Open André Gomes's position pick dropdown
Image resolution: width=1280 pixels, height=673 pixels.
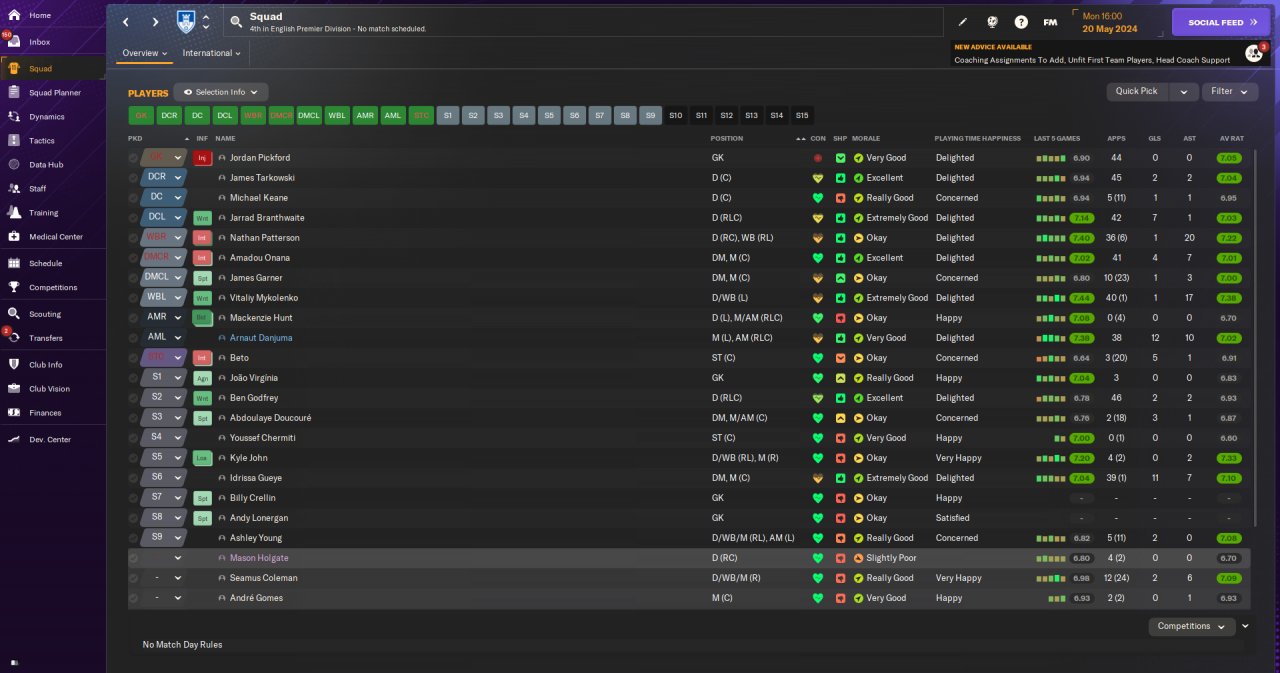click(x=165, y=598)
